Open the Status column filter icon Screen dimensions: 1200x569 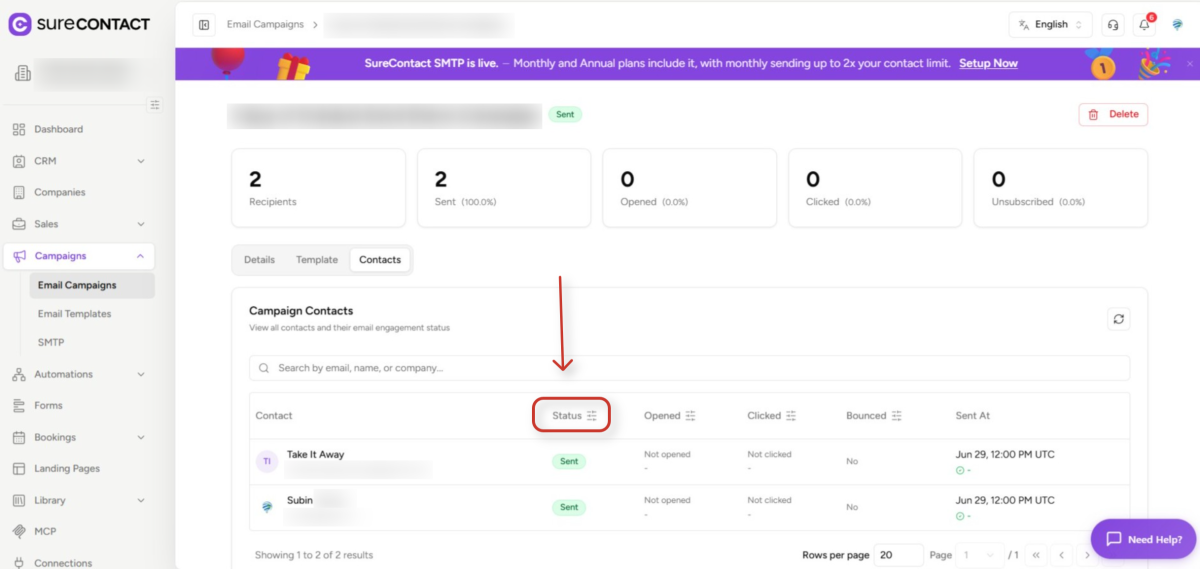point(592,416)
